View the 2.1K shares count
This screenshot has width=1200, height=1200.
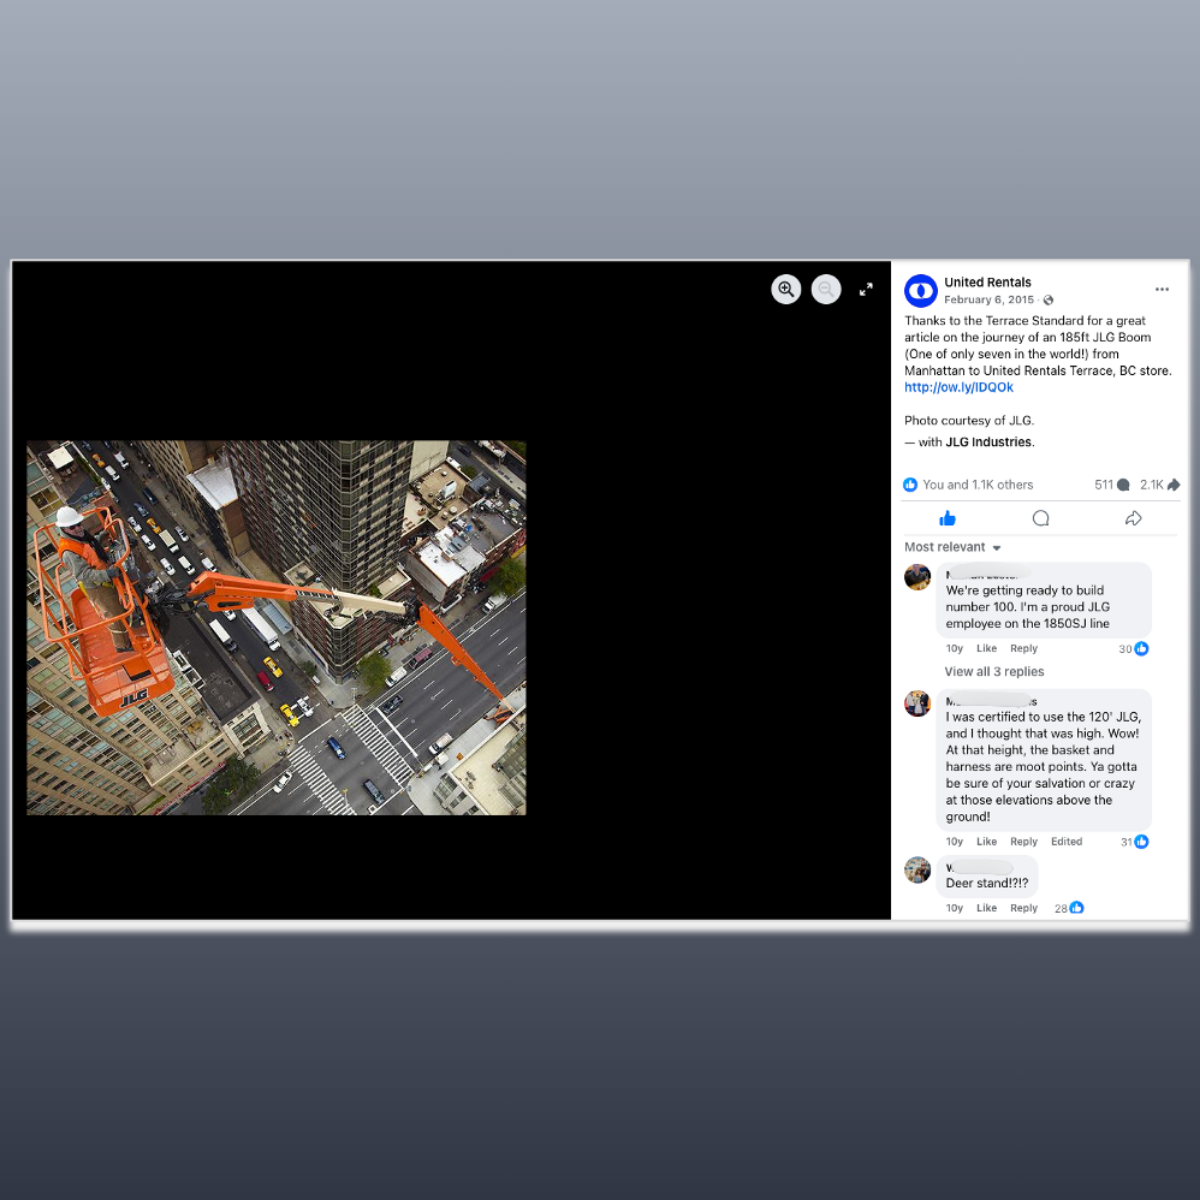click(1160, 485)
